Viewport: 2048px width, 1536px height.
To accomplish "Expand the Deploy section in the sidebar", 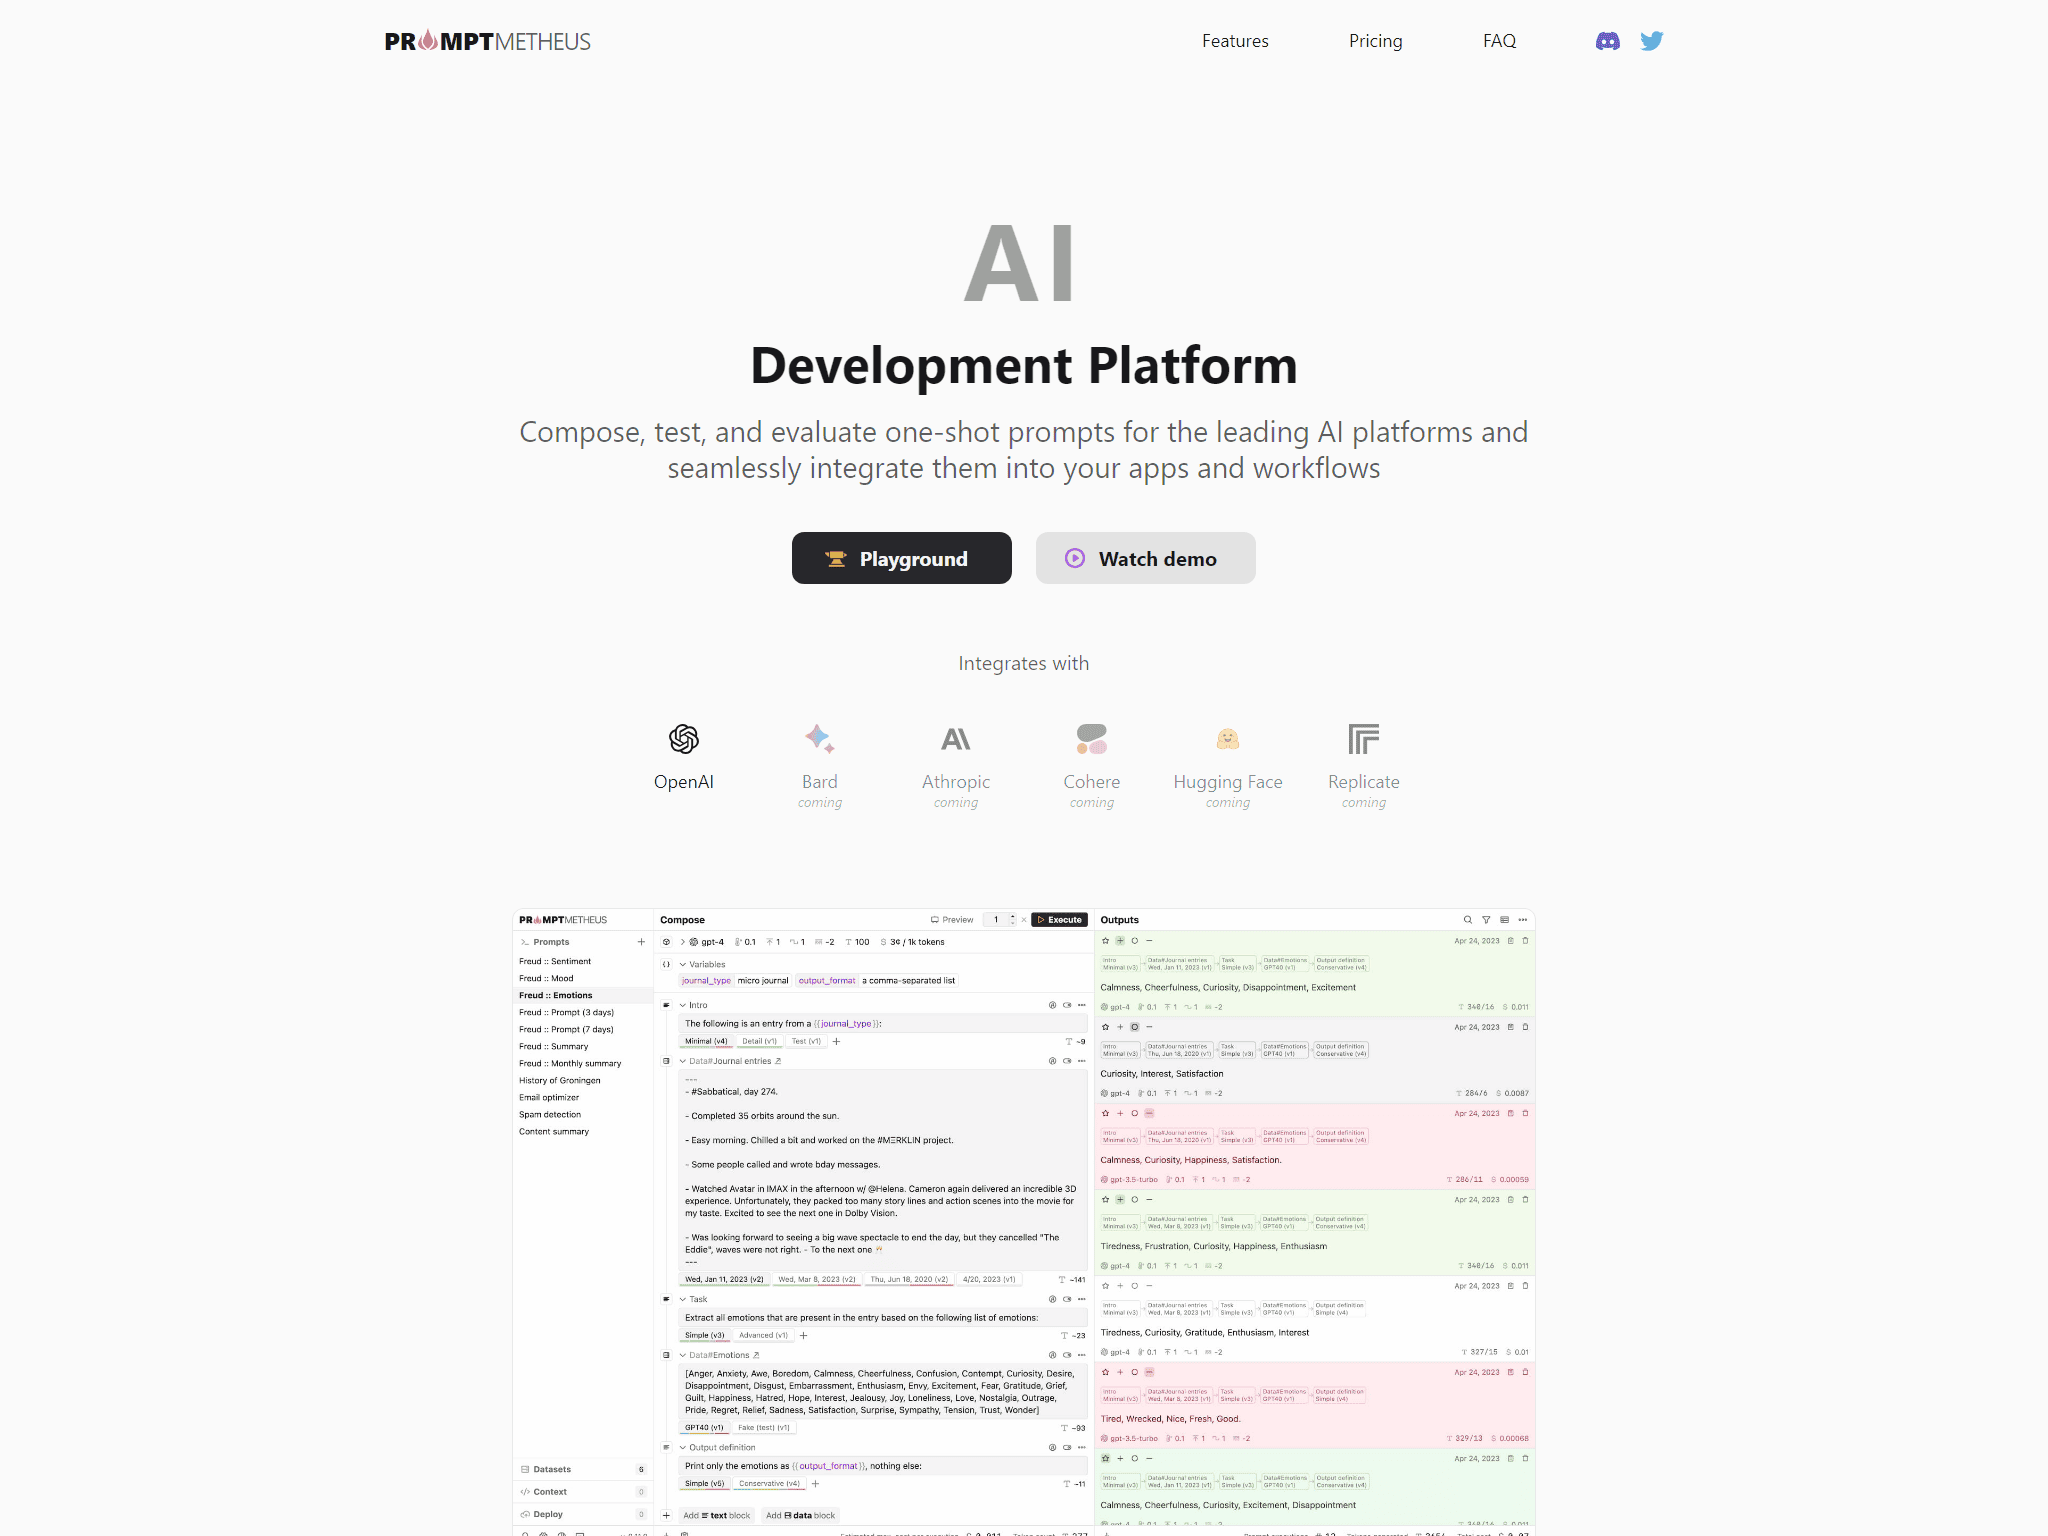I will [x=583, y=1514].
